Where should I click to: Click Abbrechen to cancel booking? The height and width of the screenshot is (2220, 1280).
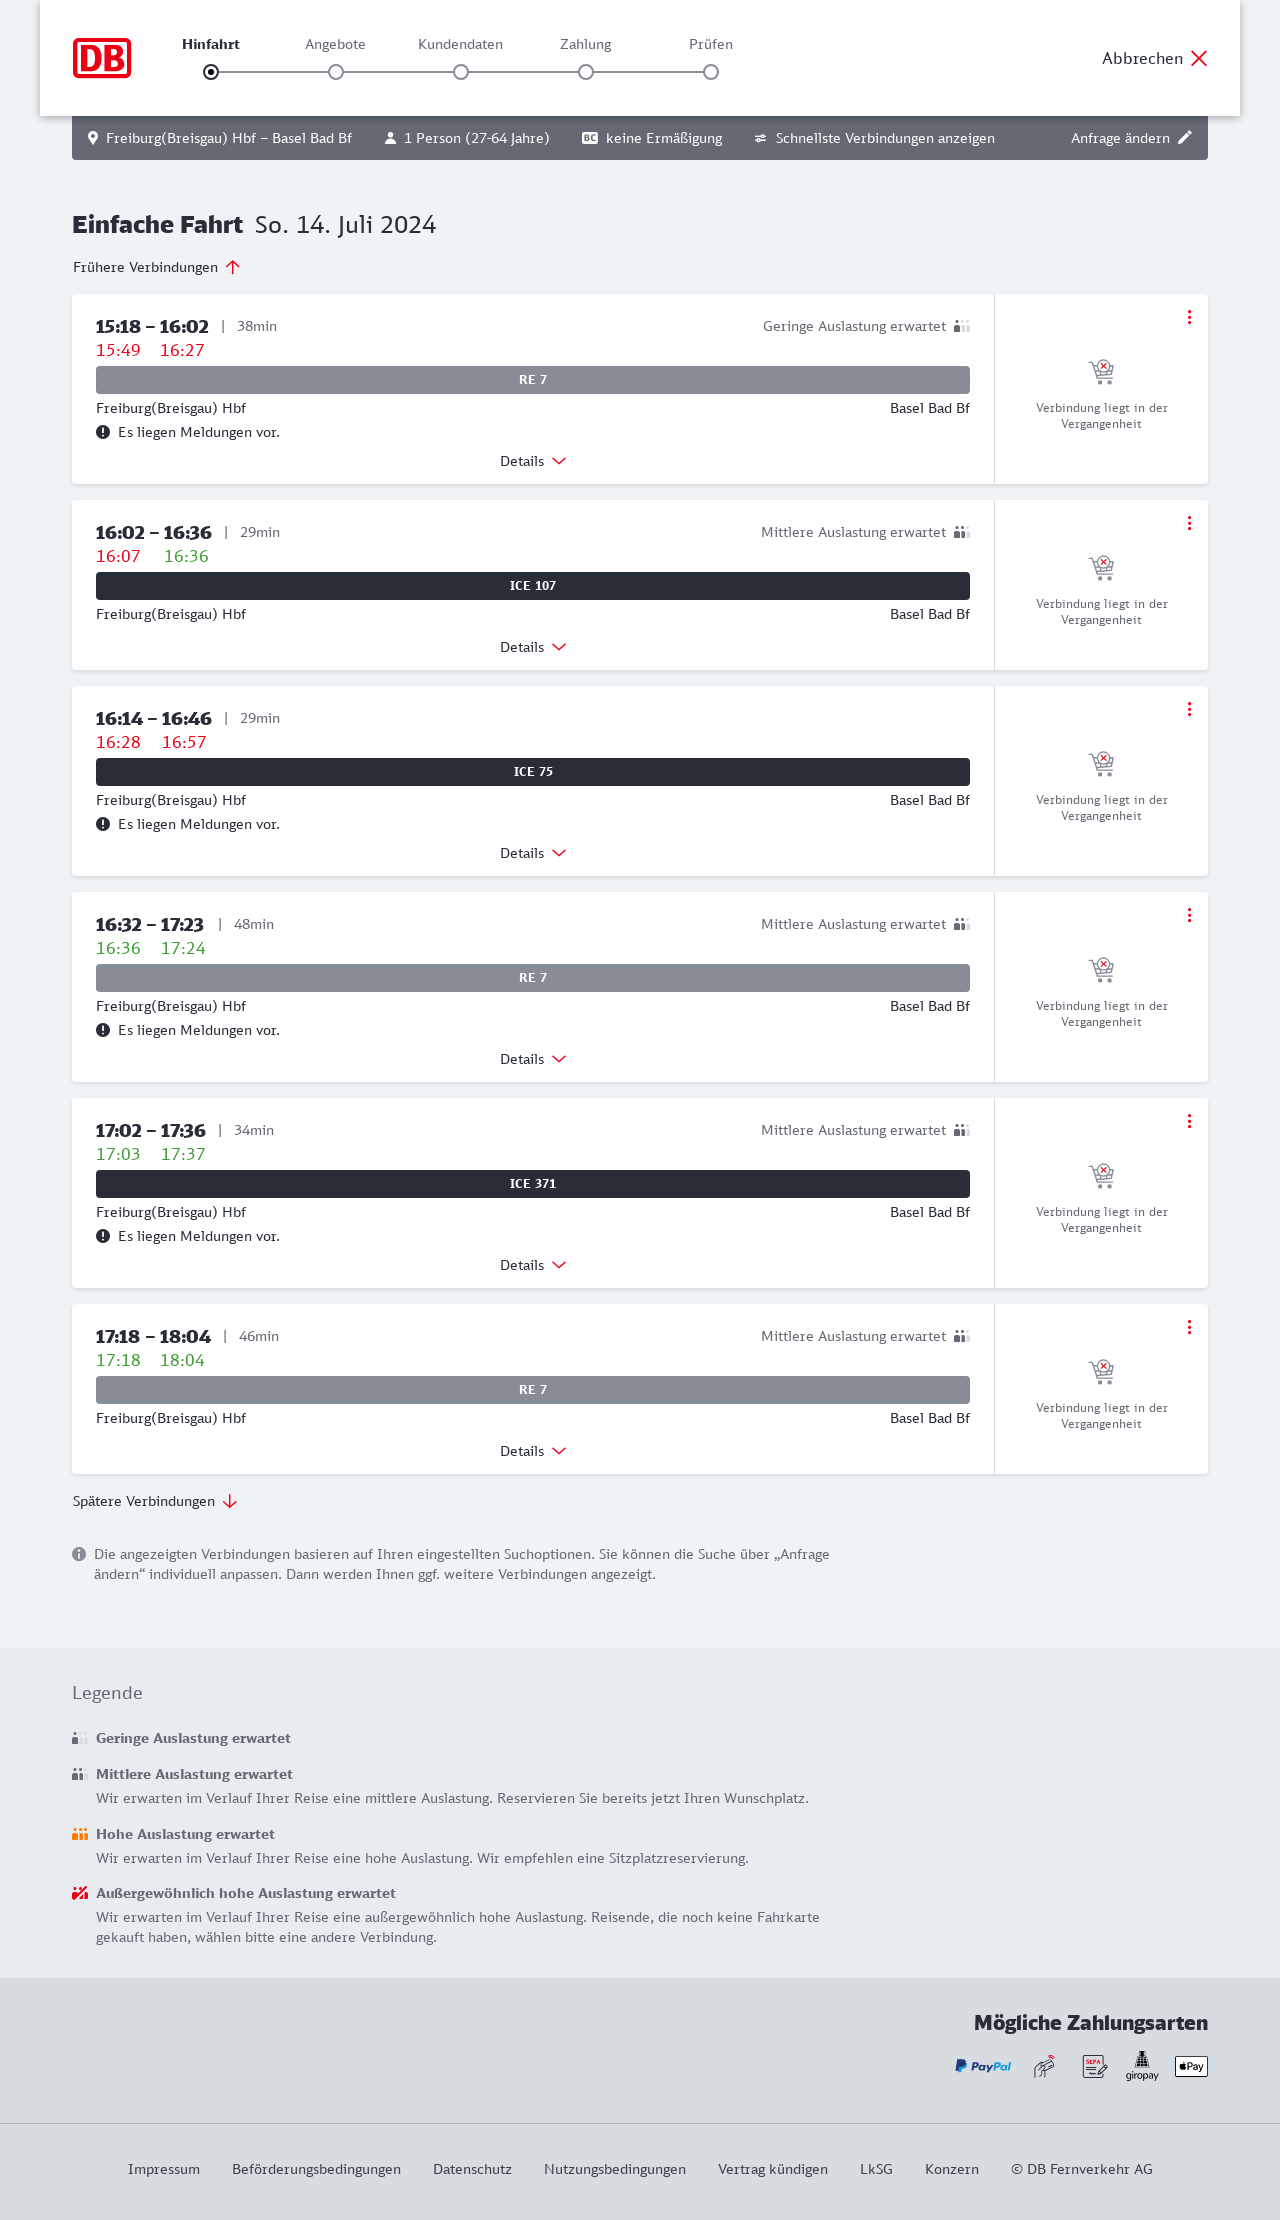coord(1155,58)
